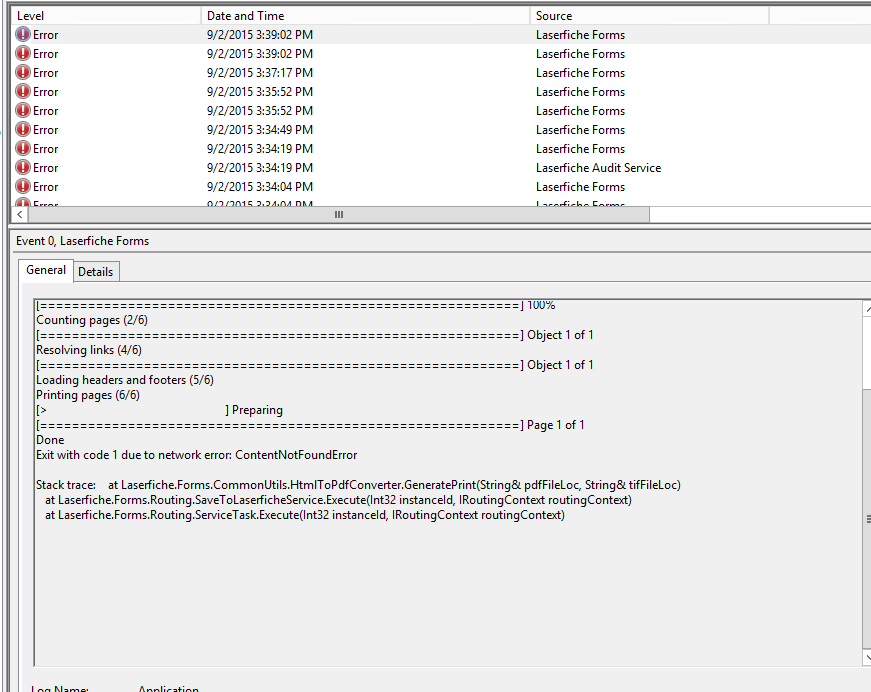This screenshot has height=692, width=871.
Task: Click the "Event 0, Laserfiche Forms" pane title
Action: point(82,241)
